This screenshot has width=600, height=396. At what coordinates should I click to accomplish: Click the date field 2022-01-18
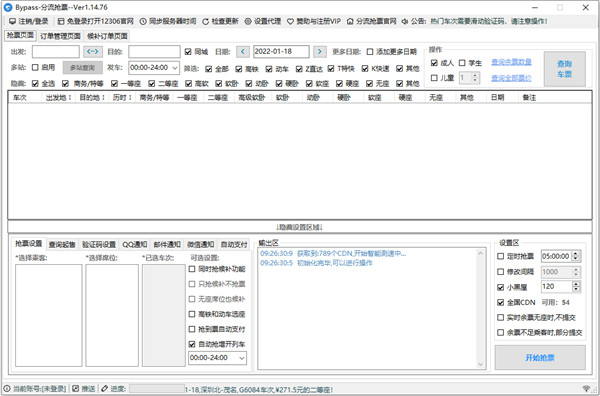tap(281, 52)
